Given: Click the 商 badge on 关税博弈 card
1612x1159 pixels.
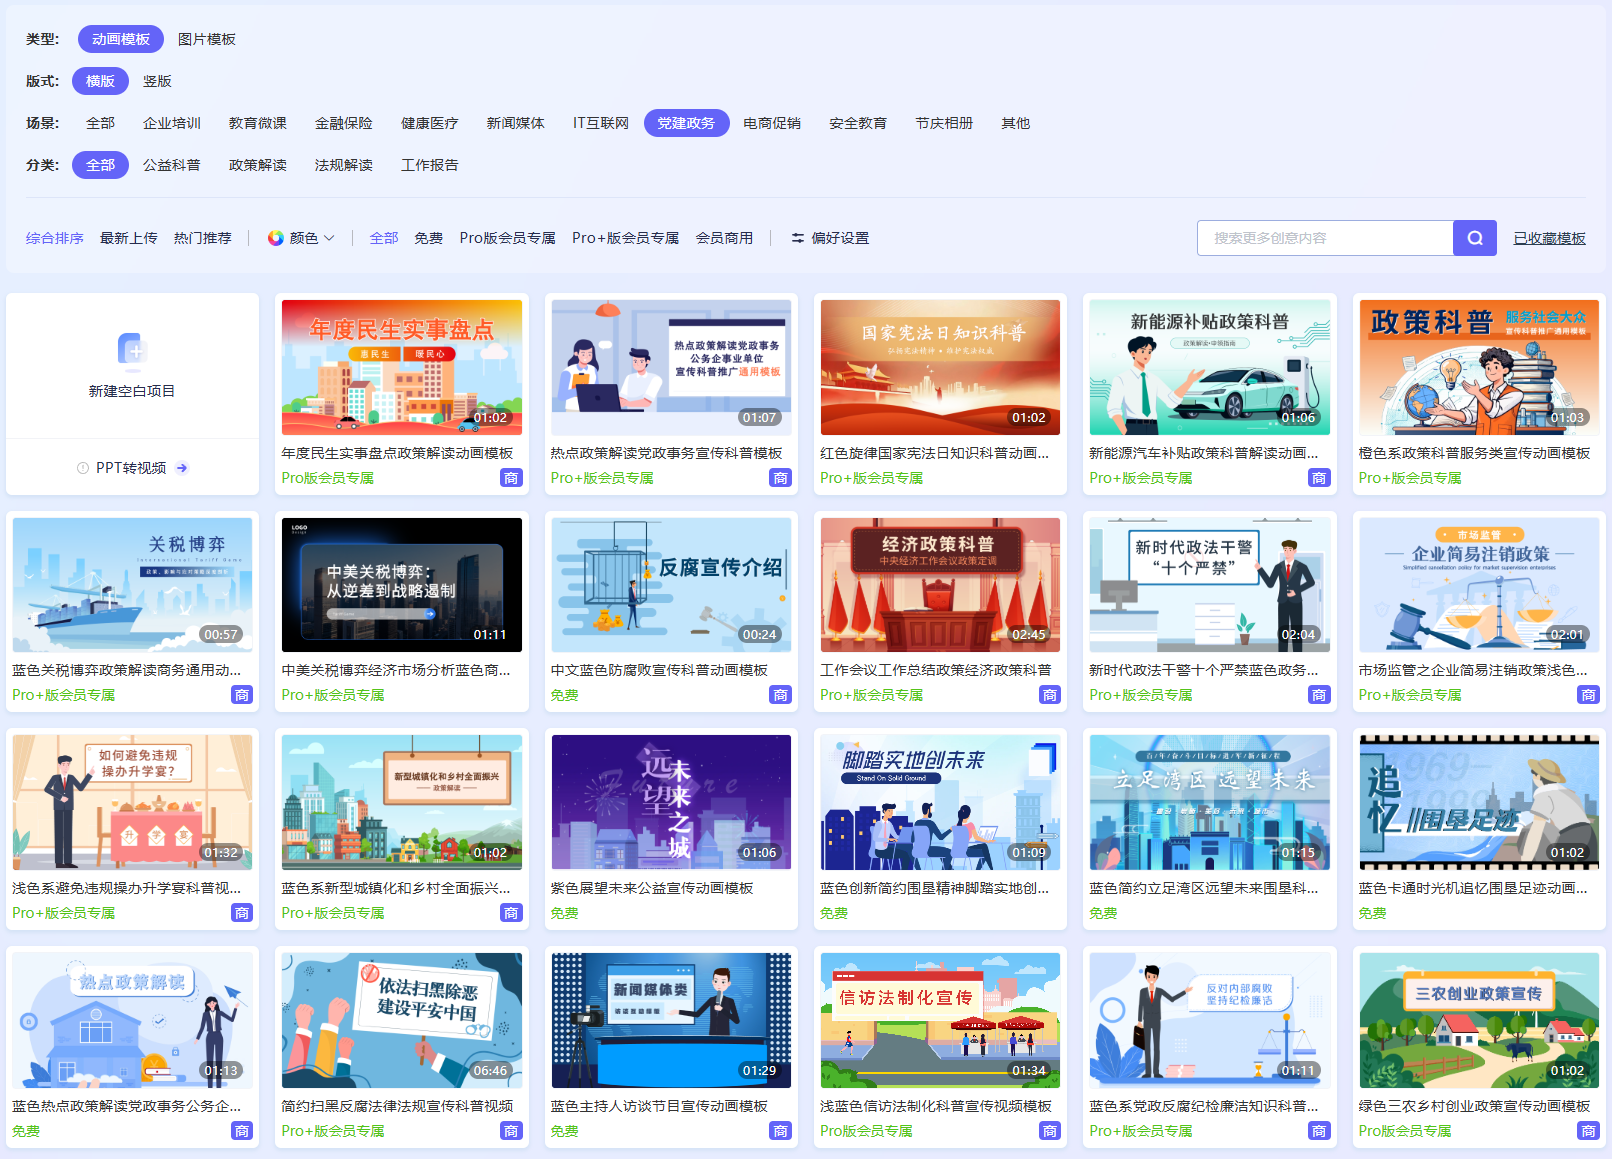Looking at the screenshot, I should [x=242, y=695].
